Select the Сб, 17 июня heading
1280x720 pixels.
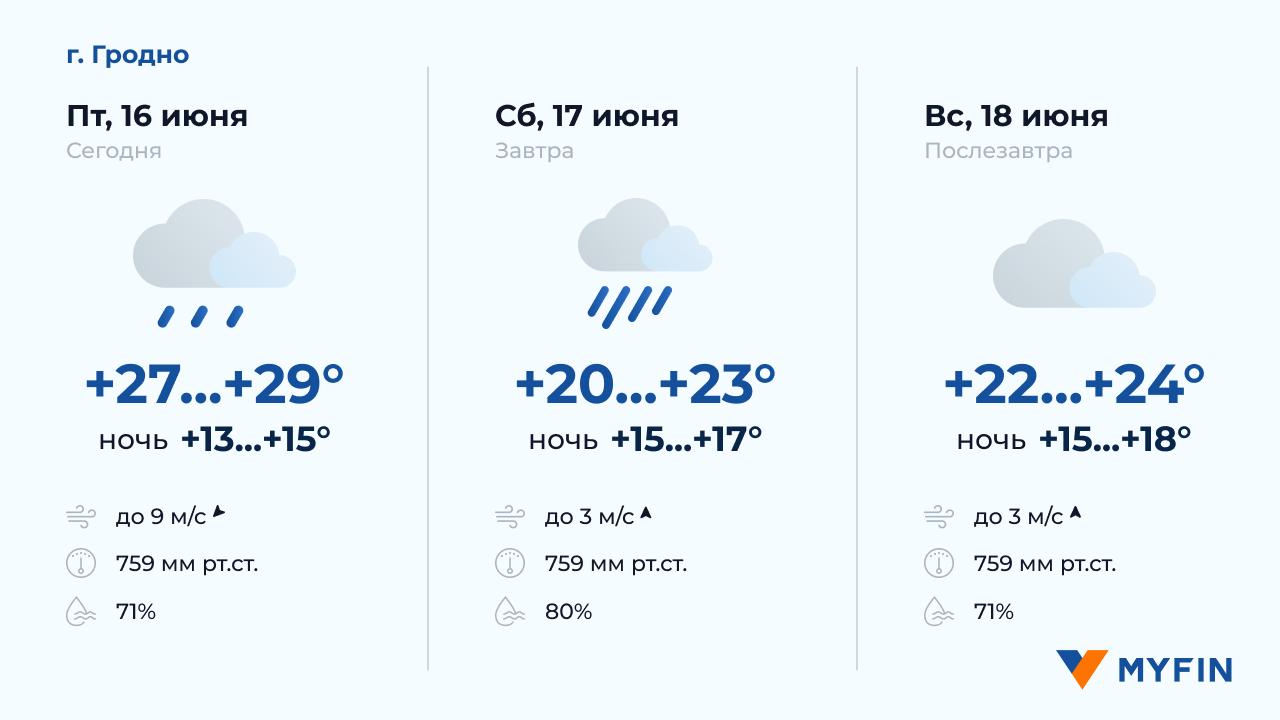point(587,116)
